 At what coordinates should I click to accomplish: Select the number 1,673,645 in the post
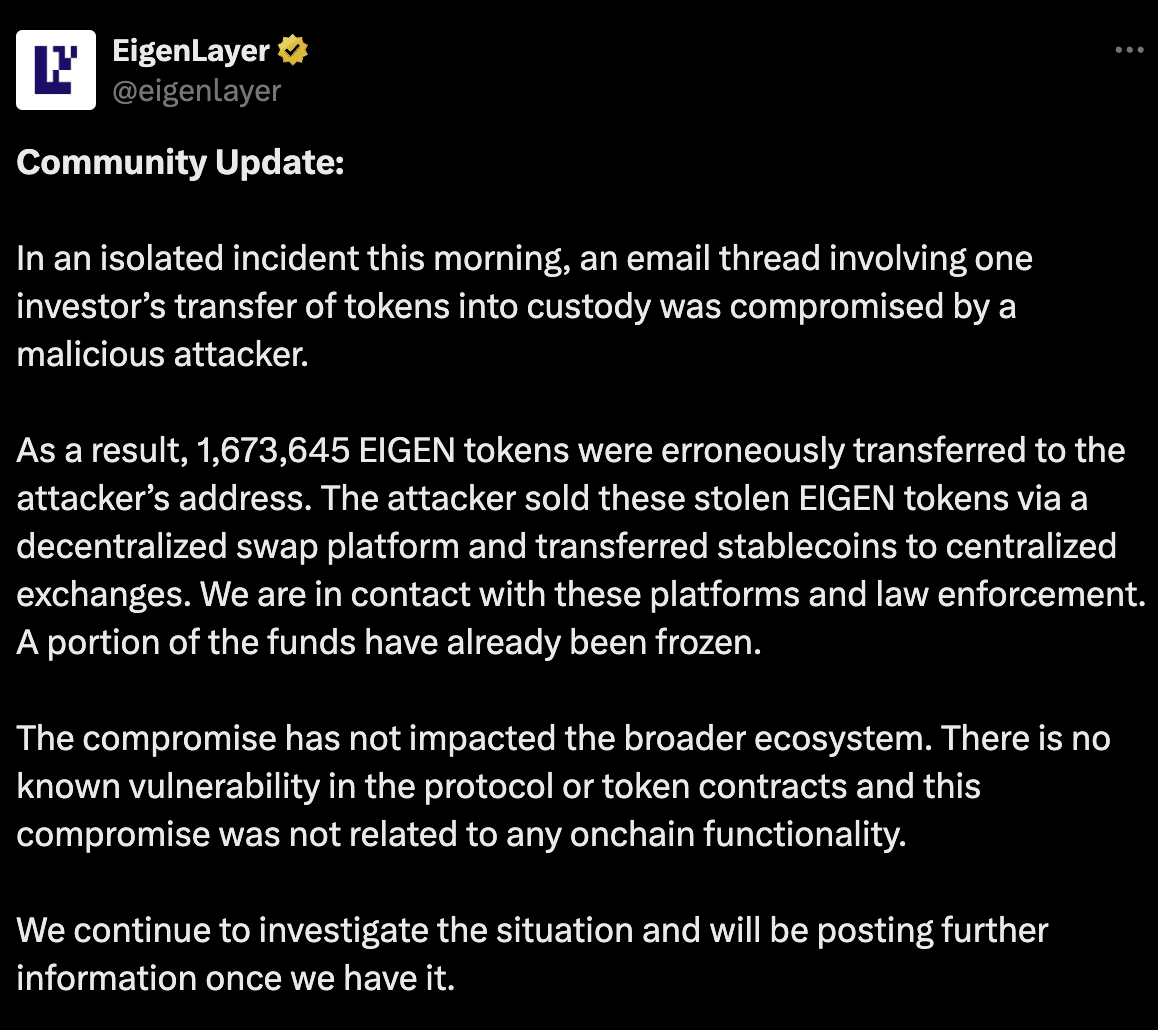[273, 450]
